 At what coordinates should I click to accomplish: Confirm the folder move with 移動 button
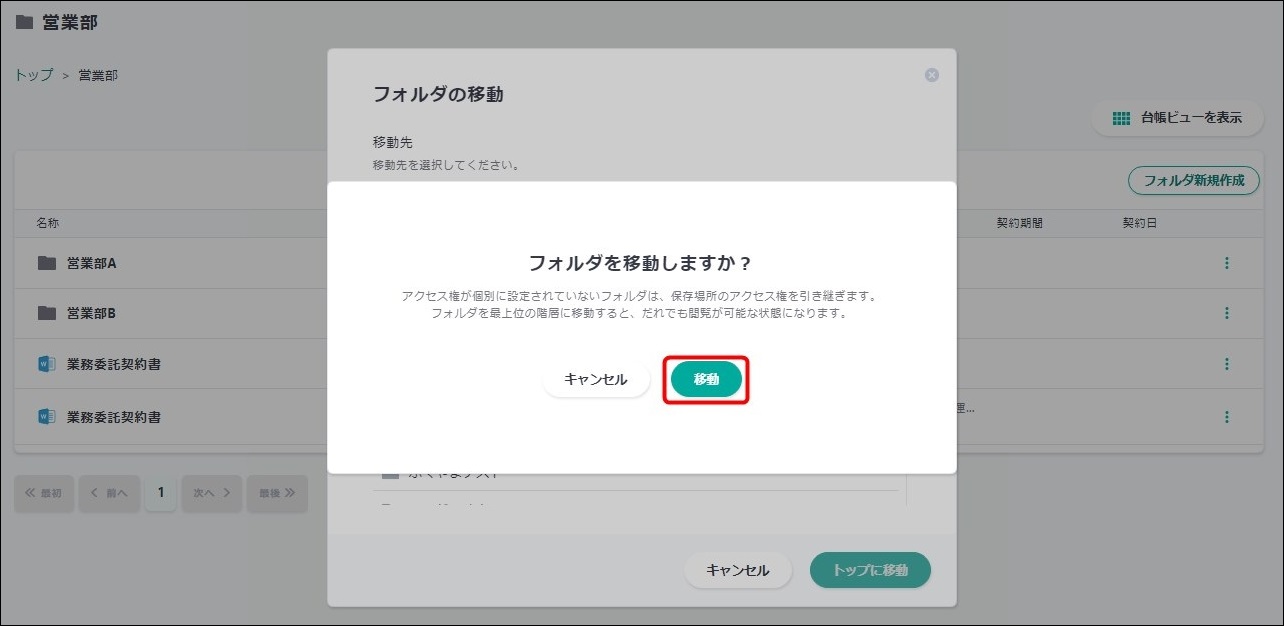(x=706, y=380)
